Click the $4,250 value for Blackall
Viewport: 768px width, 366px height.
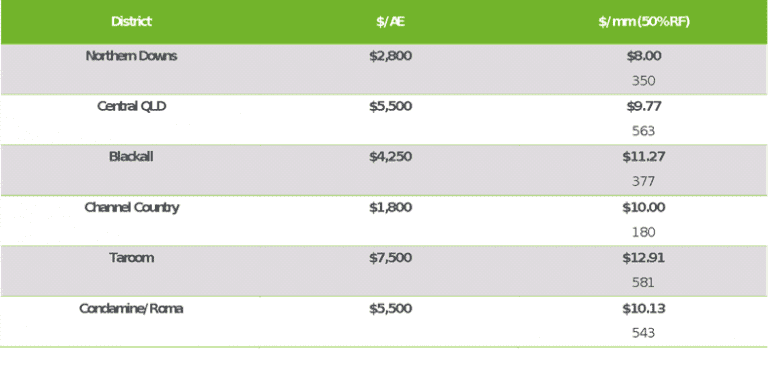point(390,157)
